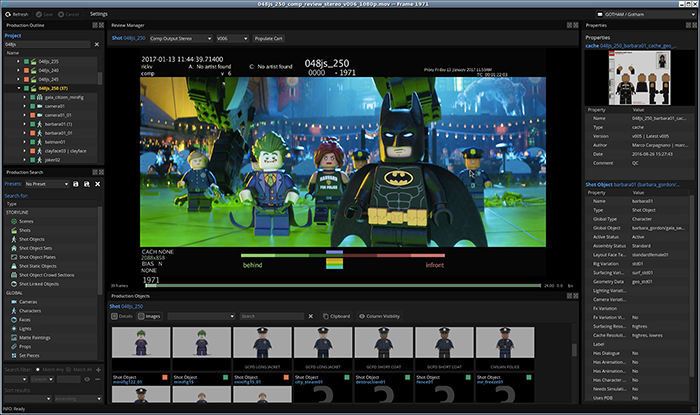The width and height of the screenshot is (700, 415).
Task: Clear Production Objects search with X
Action: [x=311, y=316]
